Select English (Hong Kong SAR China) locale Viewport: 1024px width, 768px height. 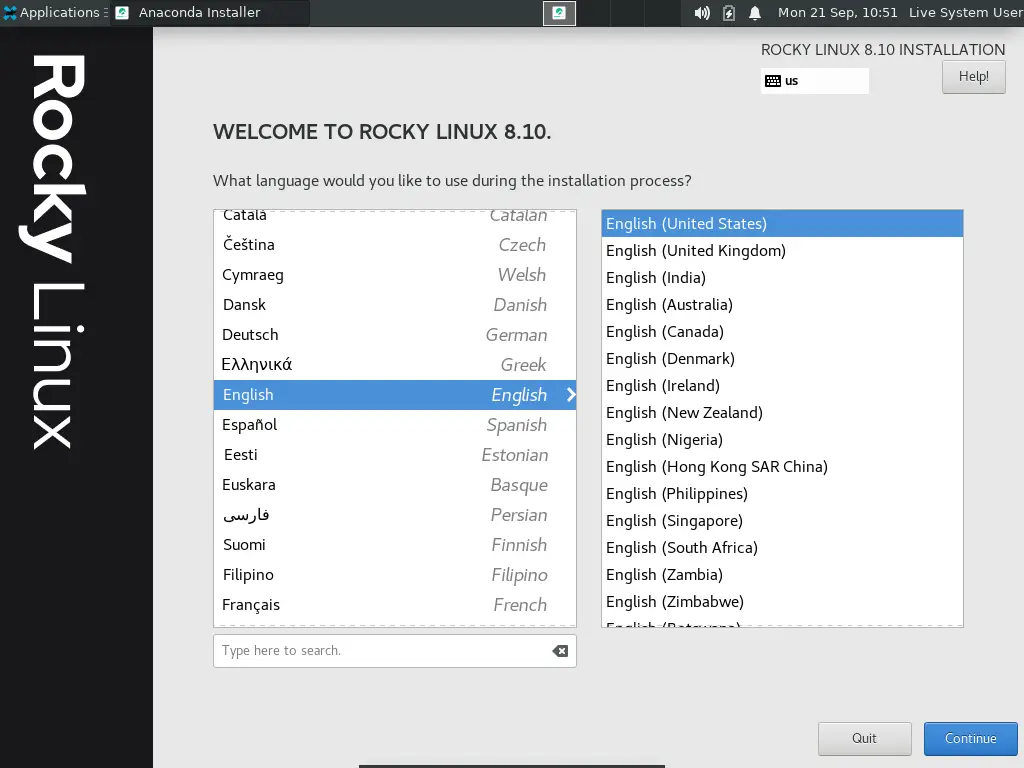[x=782, y=467]
